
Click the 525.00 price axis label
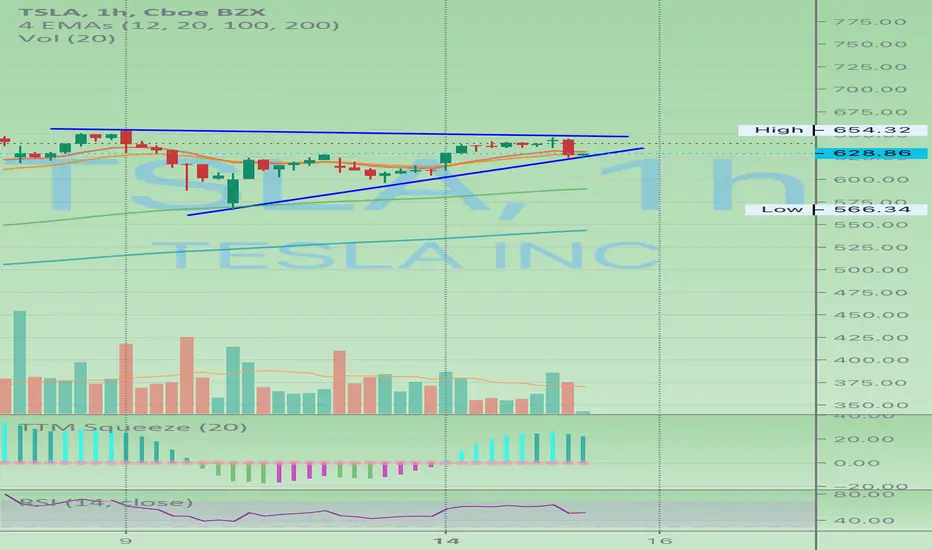[x=870, y=247]
